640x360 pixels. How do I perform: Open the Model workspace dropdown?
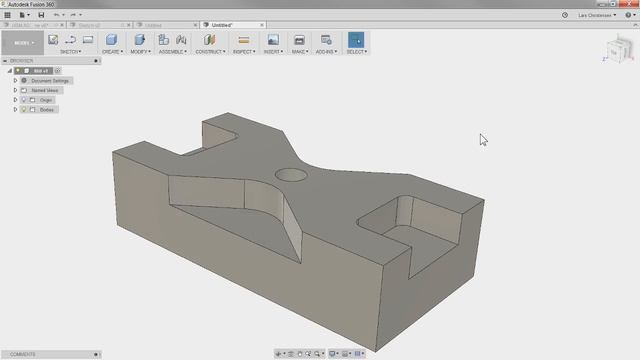(22, 42)
